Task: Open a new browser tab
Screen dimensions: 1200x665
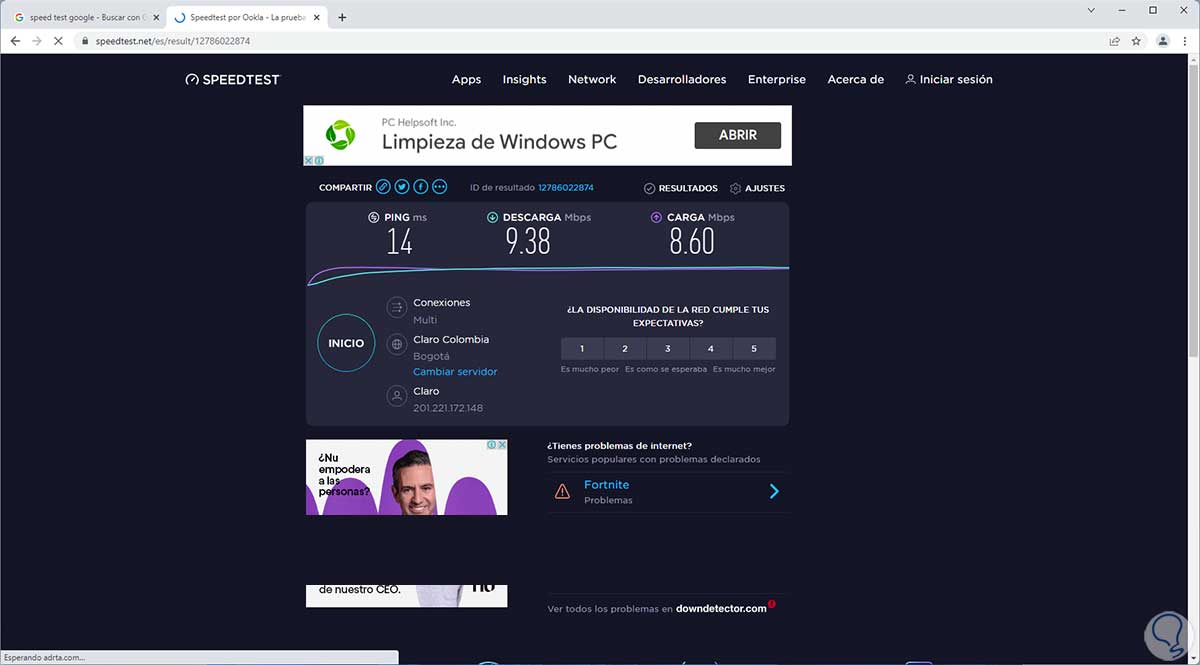Action: tap(342, 17)
